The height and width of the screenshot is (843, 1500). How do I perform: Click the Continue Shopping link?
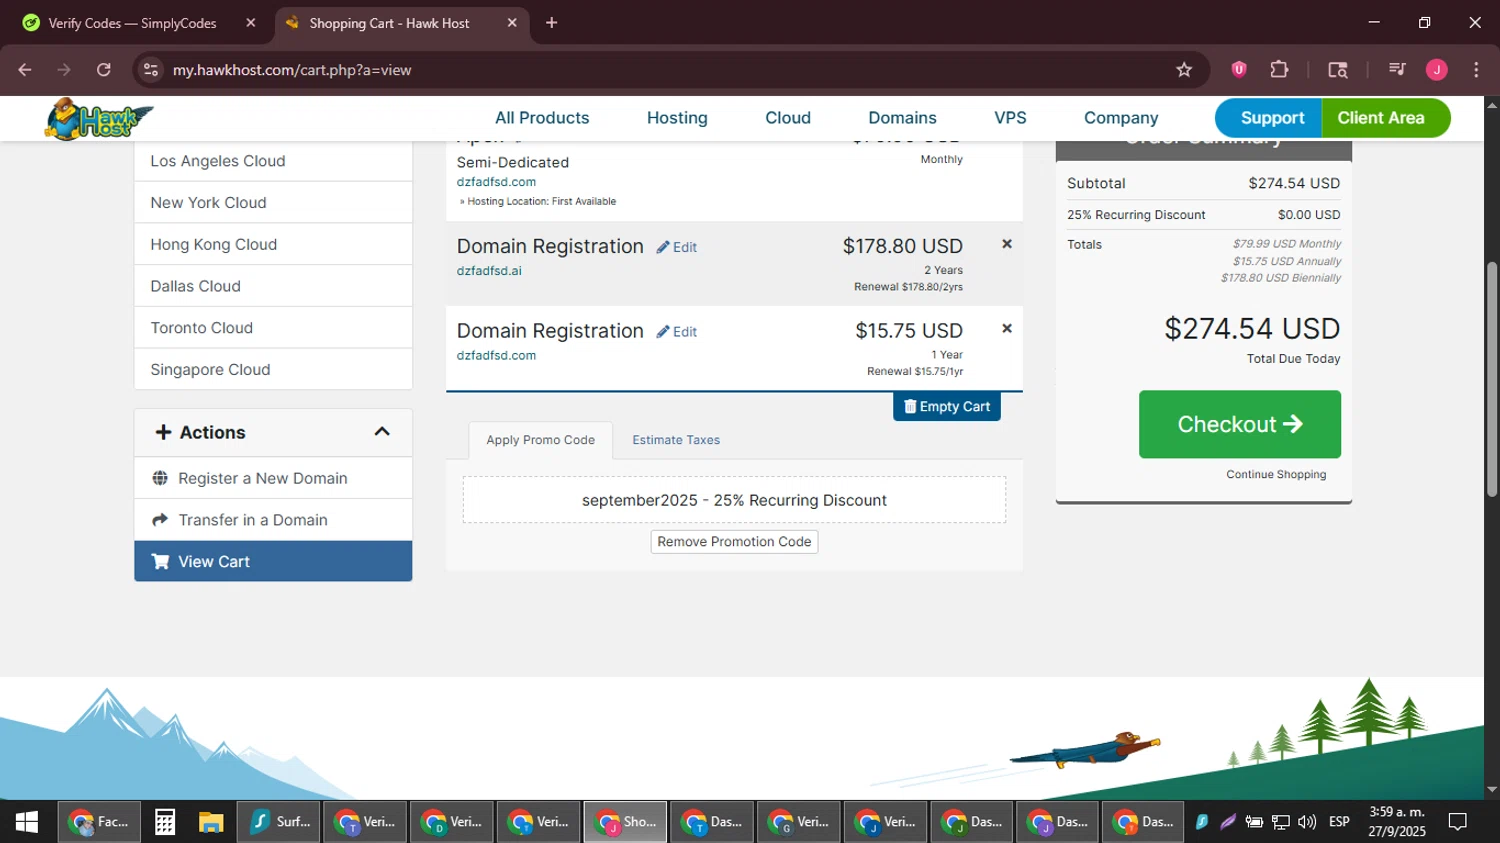(x=1276, y=475)
